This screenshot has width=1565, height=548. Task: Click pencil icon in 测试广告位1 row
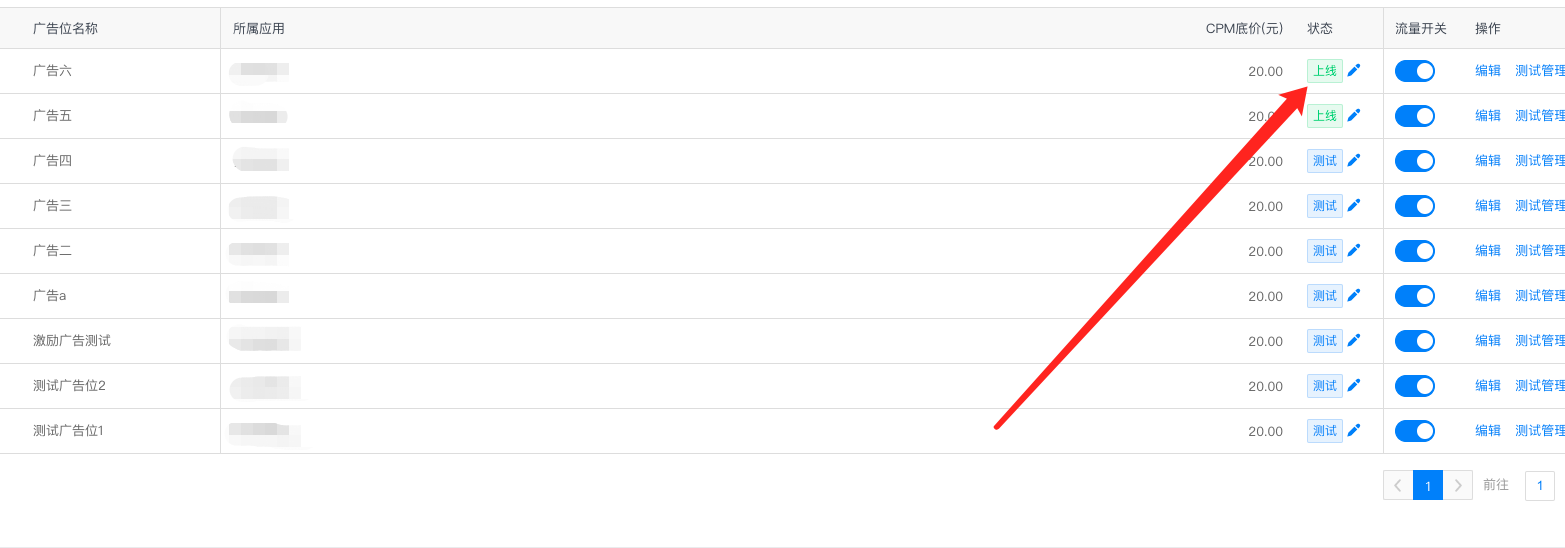coord(1354,430)
